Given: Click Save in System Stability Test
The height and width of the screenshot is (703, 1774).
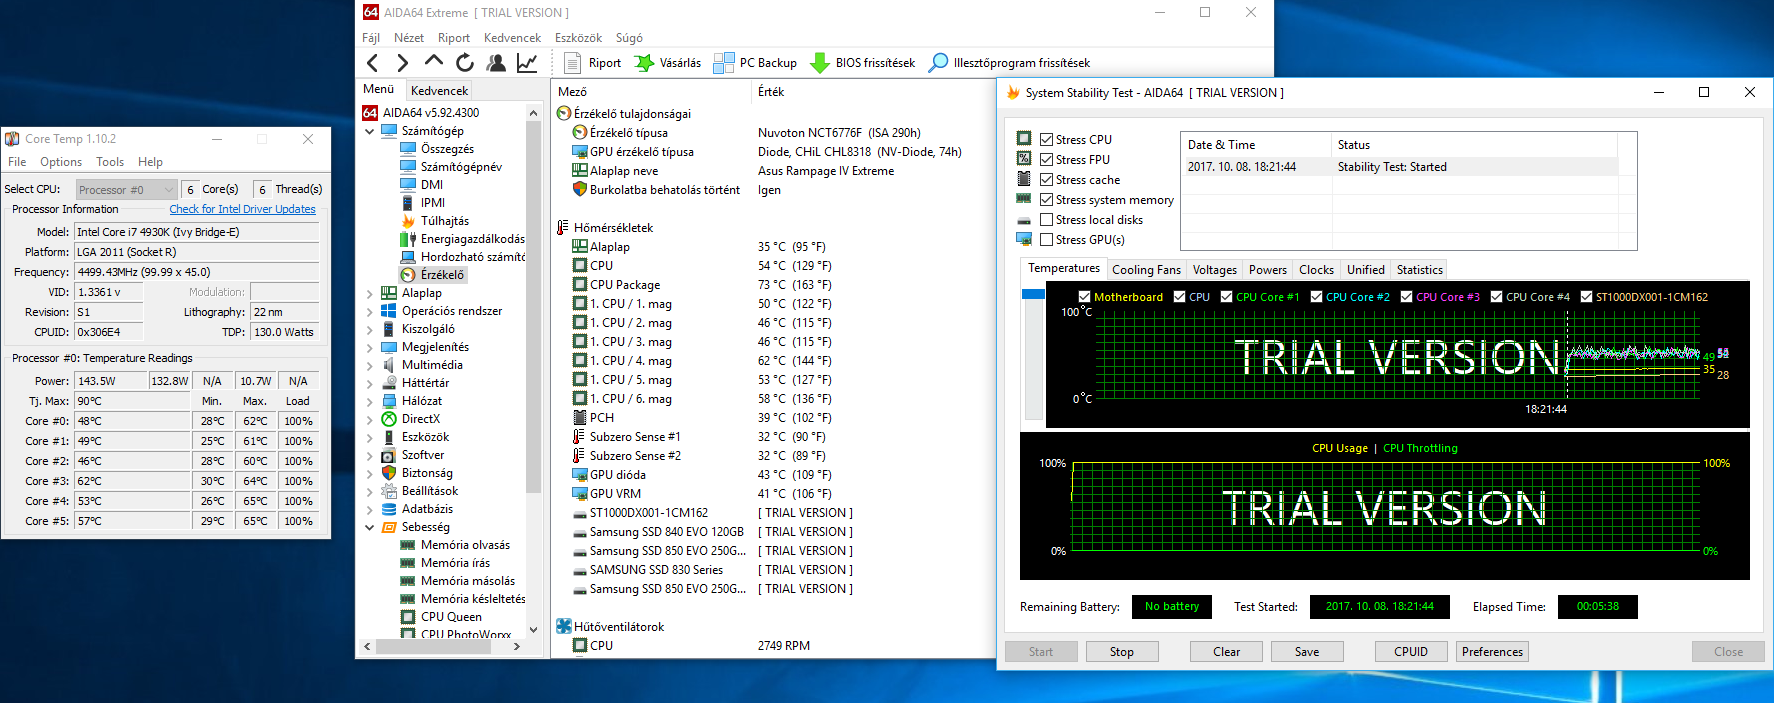Looking at the screenshot, I should [1307, 652].
